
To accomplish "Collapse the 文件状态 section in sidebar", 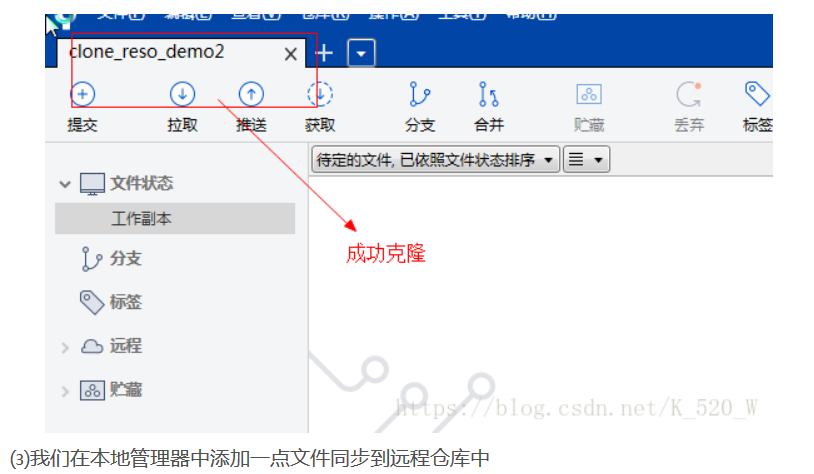I will pos(65,184).
